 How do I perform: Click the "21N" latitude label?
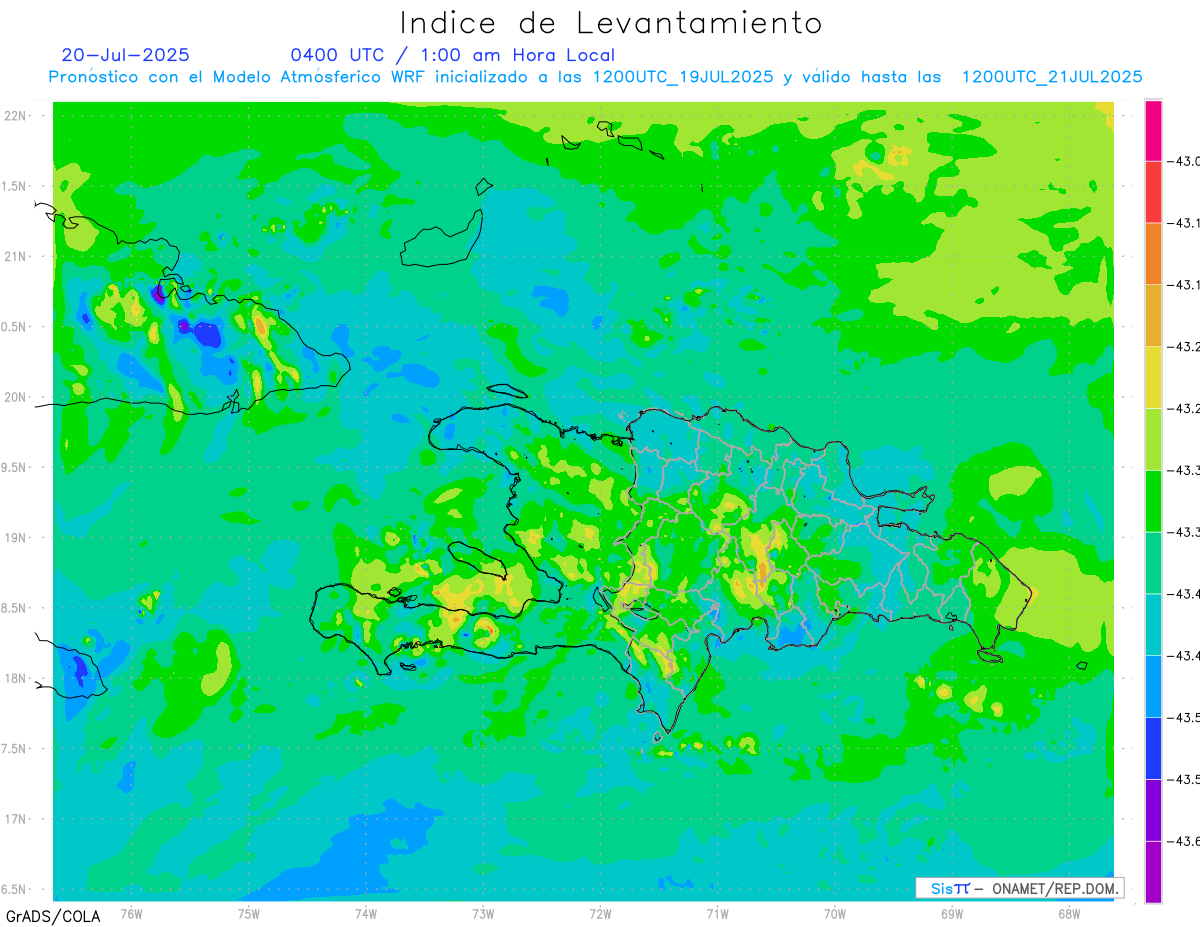[16, 256]
